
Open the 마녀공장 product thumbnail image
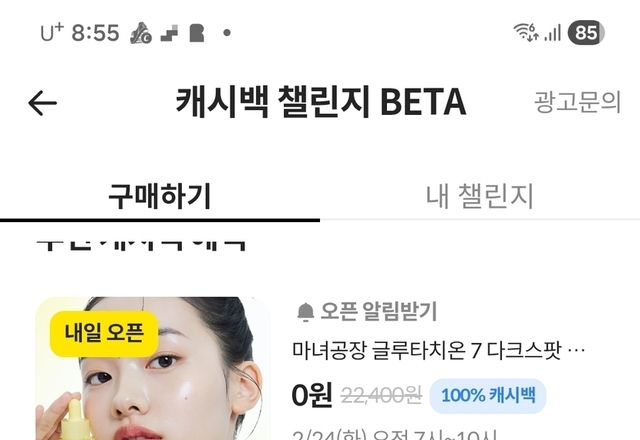point(153,368)
